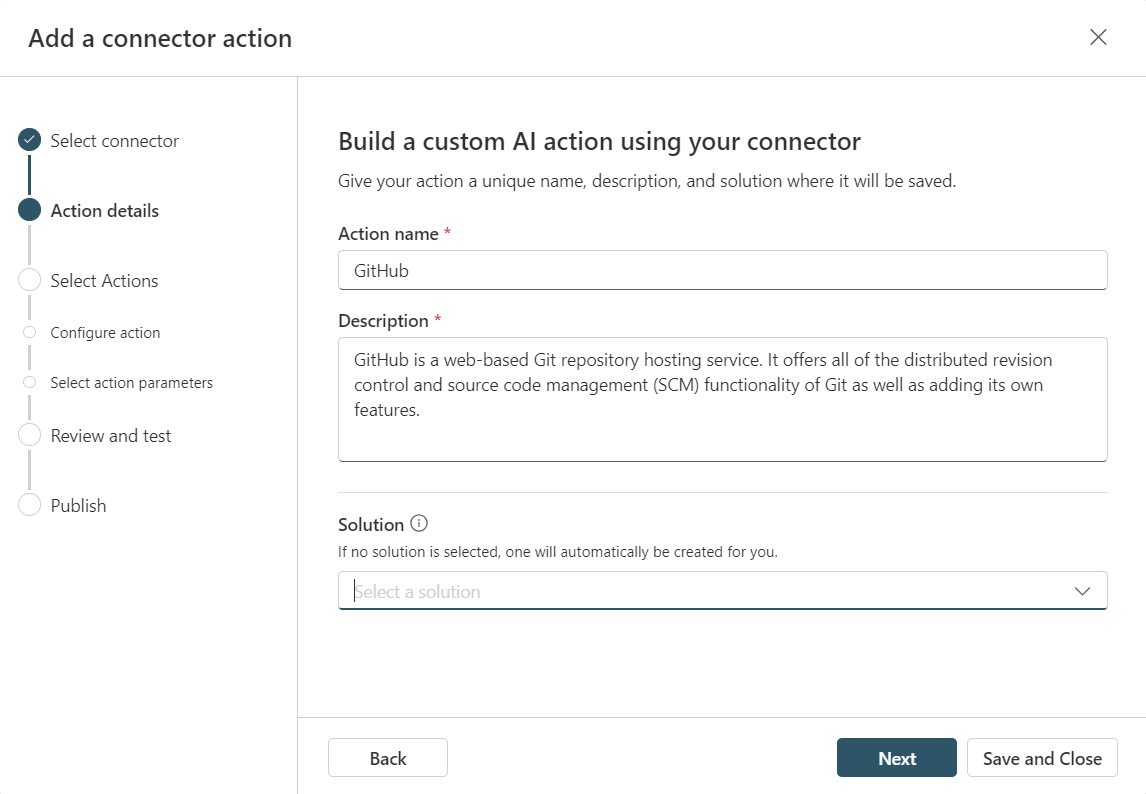Focus the Action name field containing GitHub
The image size is (1146, 794).
722,270
